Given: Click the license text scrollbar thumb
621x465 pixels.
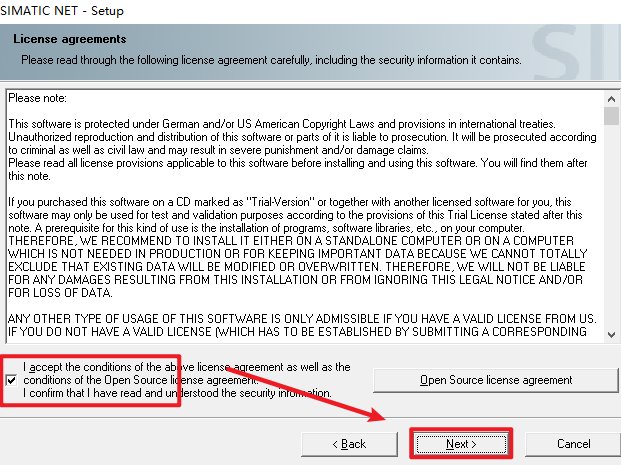Looking at the screenshot, I should [x=611, y=116].
